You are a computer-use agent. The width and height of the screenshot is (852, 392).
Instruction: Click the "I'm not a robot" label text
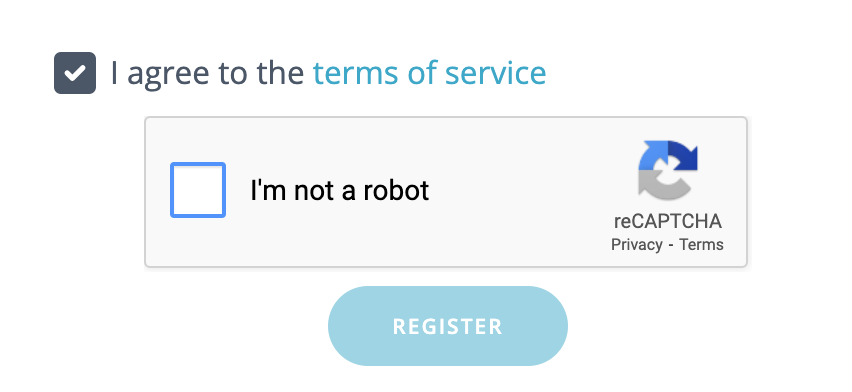click(x=340, y=190)
